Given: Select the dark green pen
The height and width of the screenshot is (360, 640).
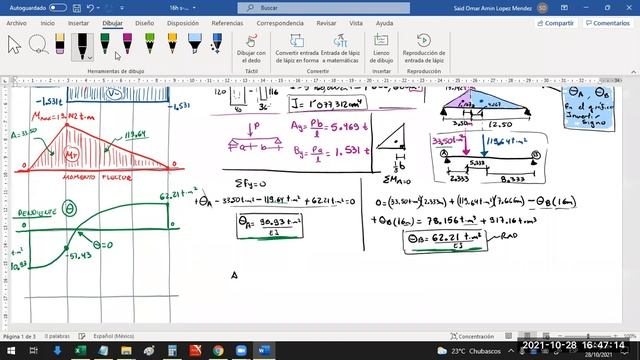Looking at the screenshot, I should click(105, 44).
